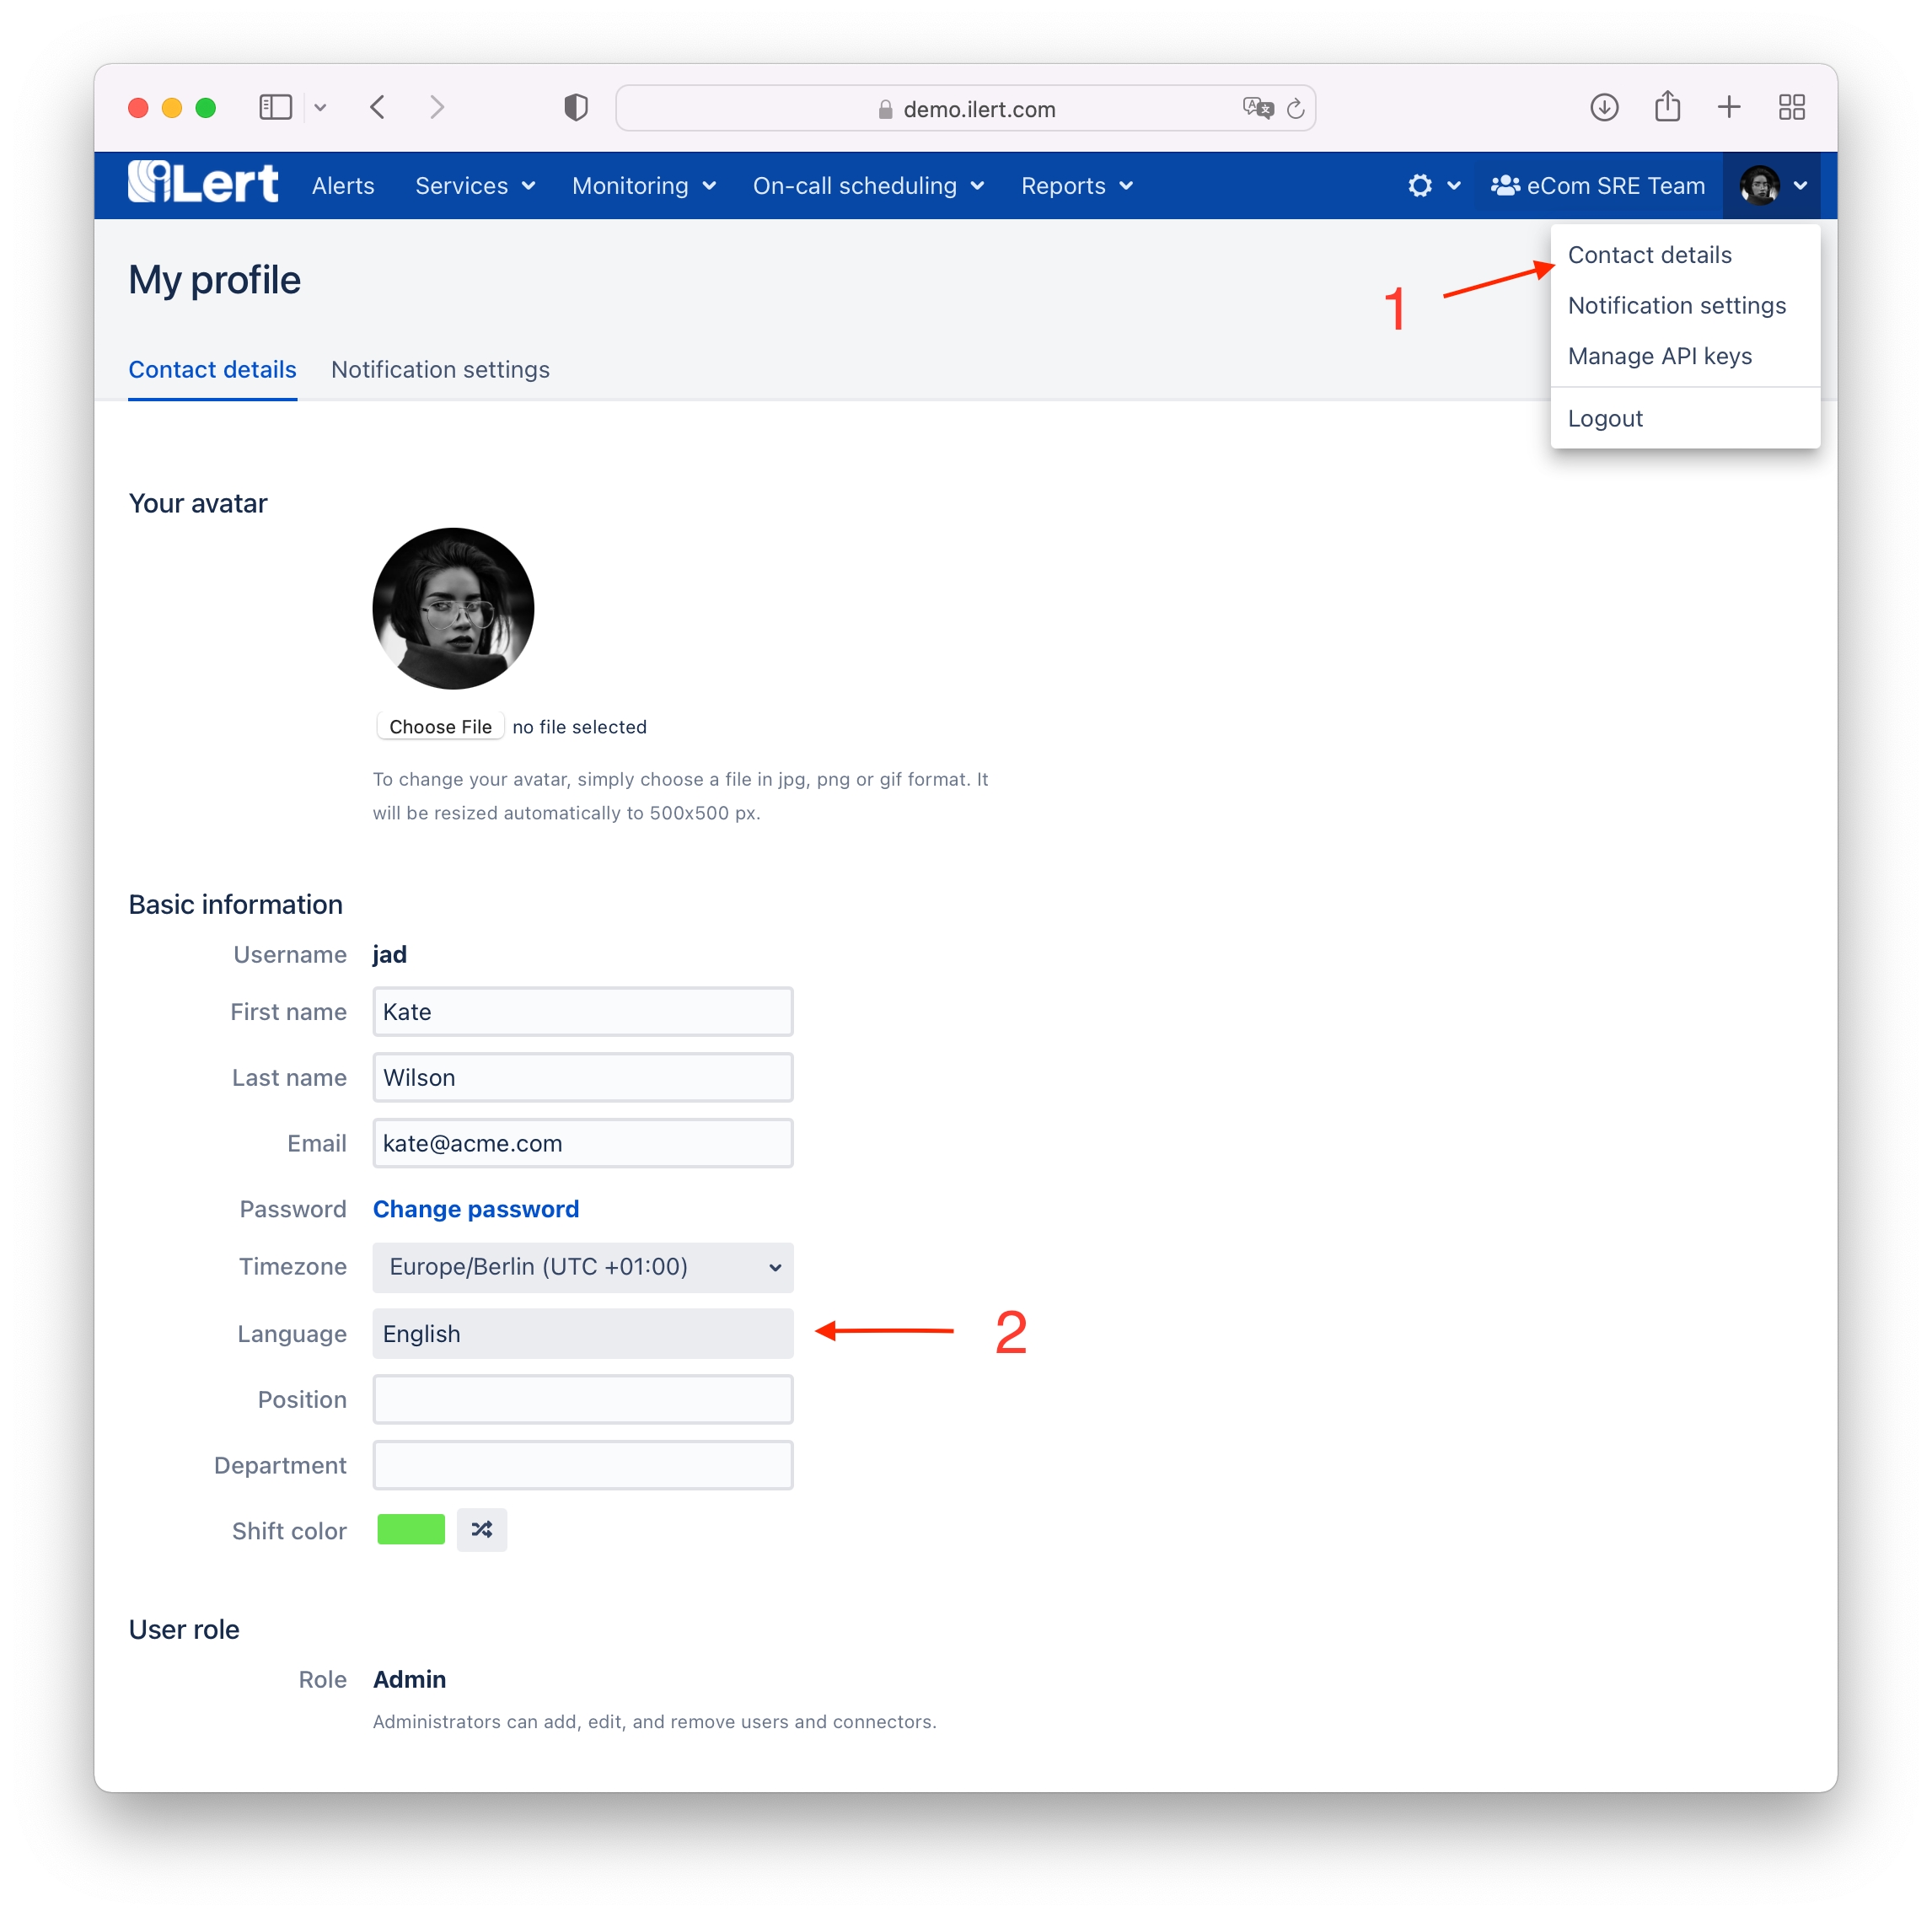Click Safari's sidebar toggle icon

[275, 107]
